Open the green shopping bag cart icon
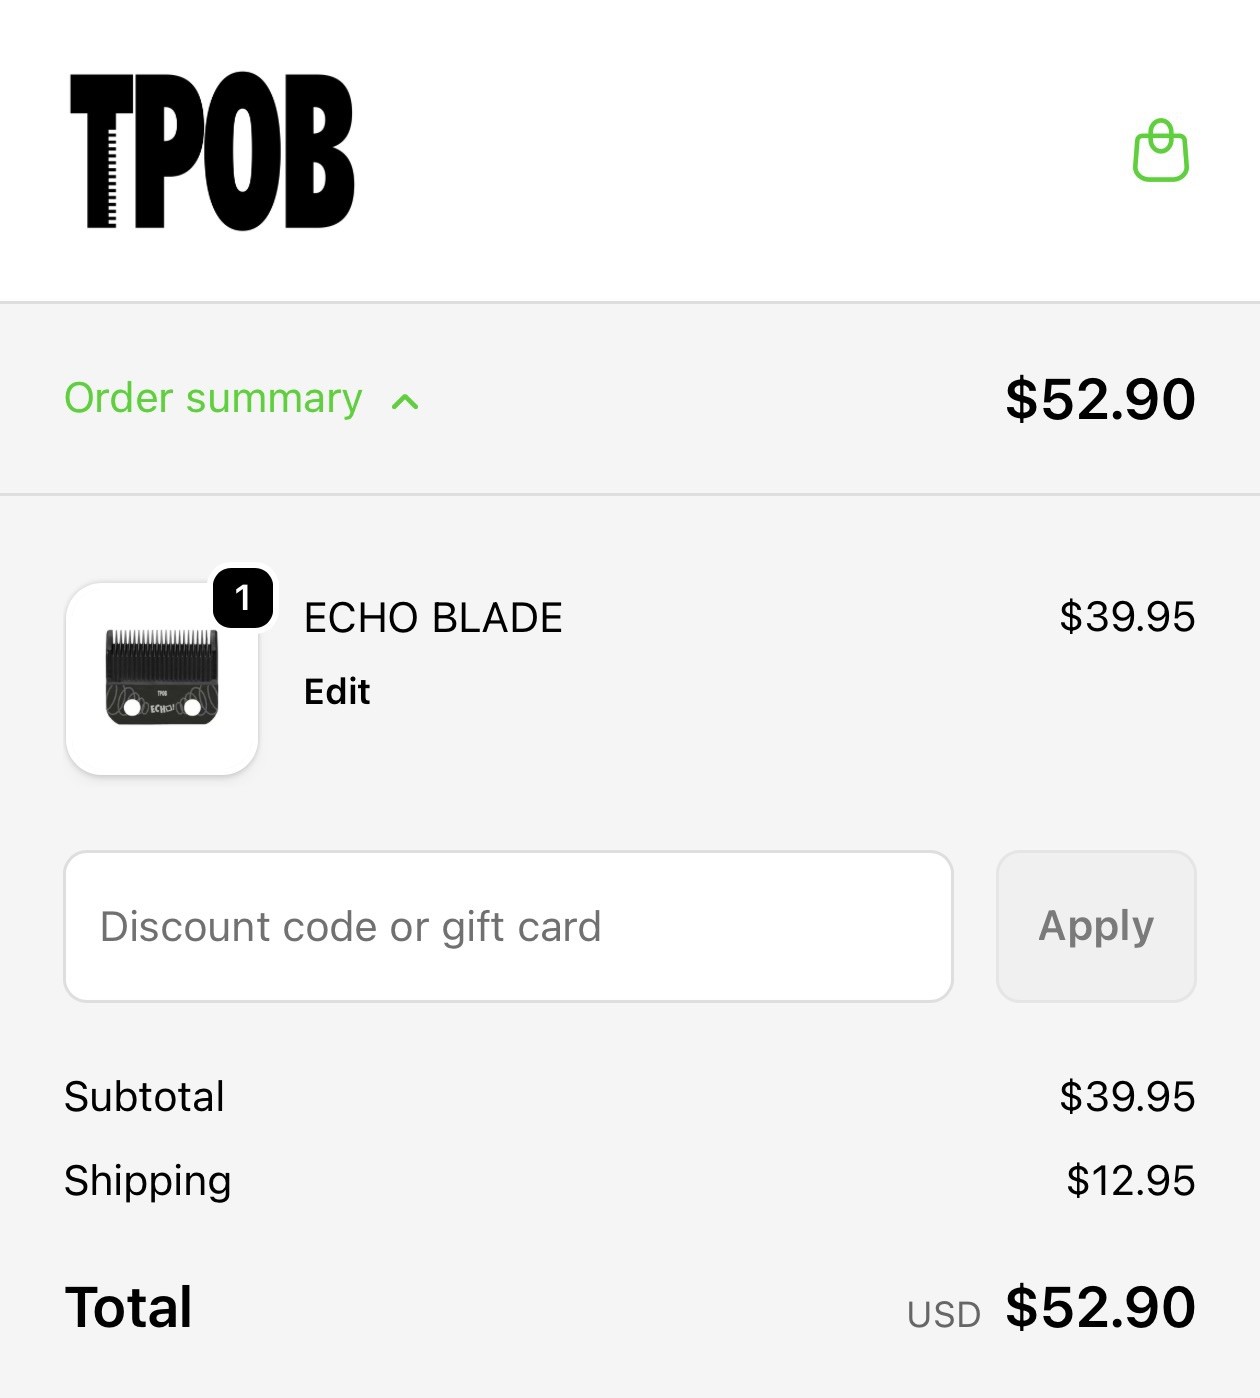 1160,152
